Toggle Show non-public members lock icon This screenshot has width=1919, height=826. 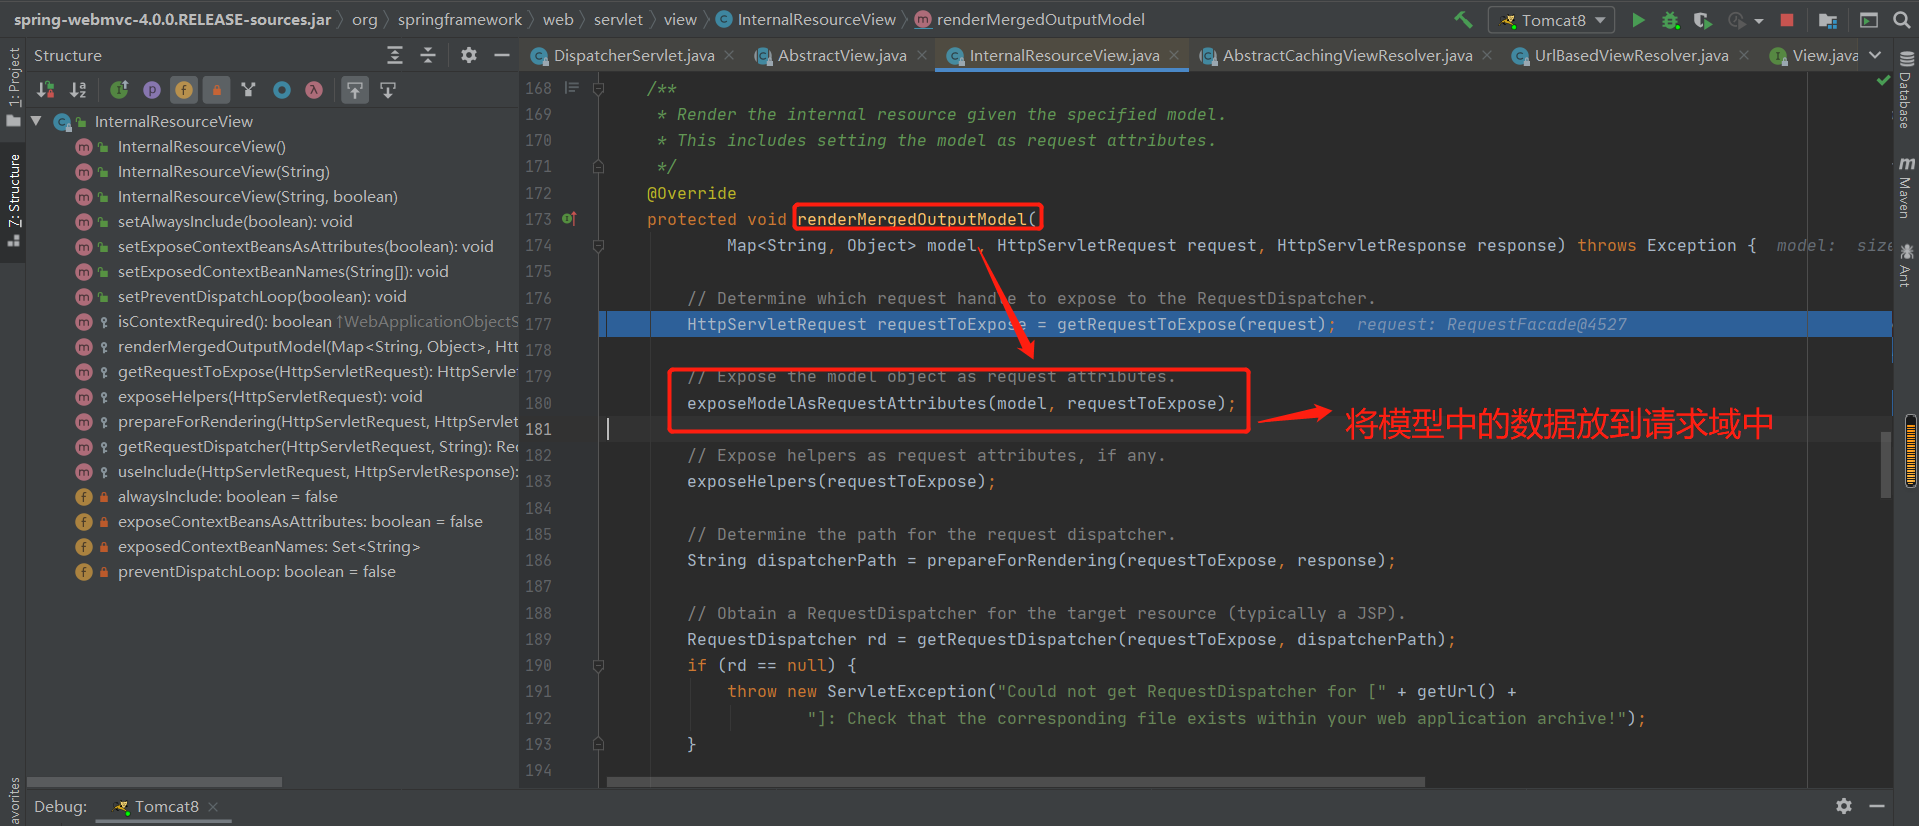pos(216,90)
